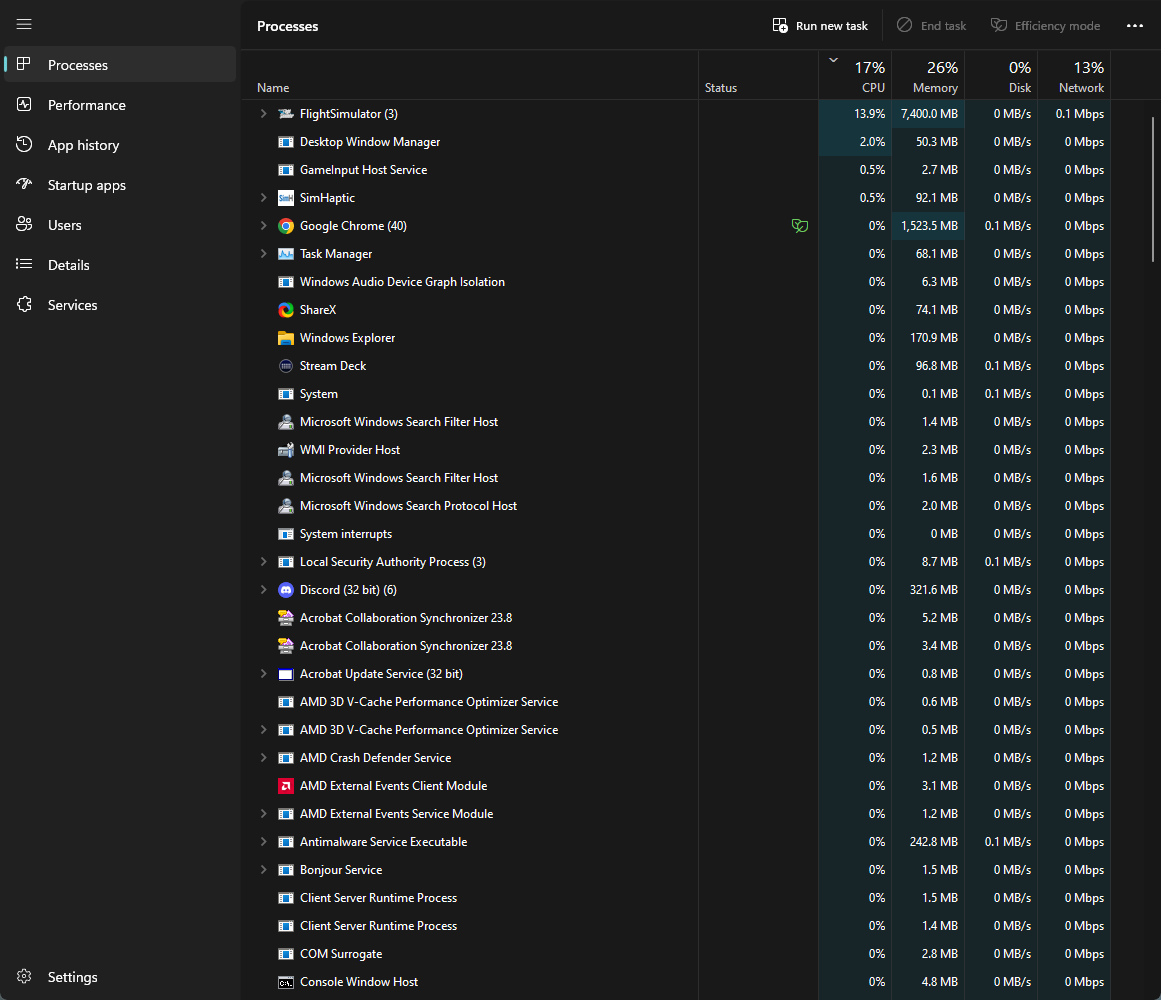Sort processes by Memory column header
1161x1000 pixels.
[929, 76]
